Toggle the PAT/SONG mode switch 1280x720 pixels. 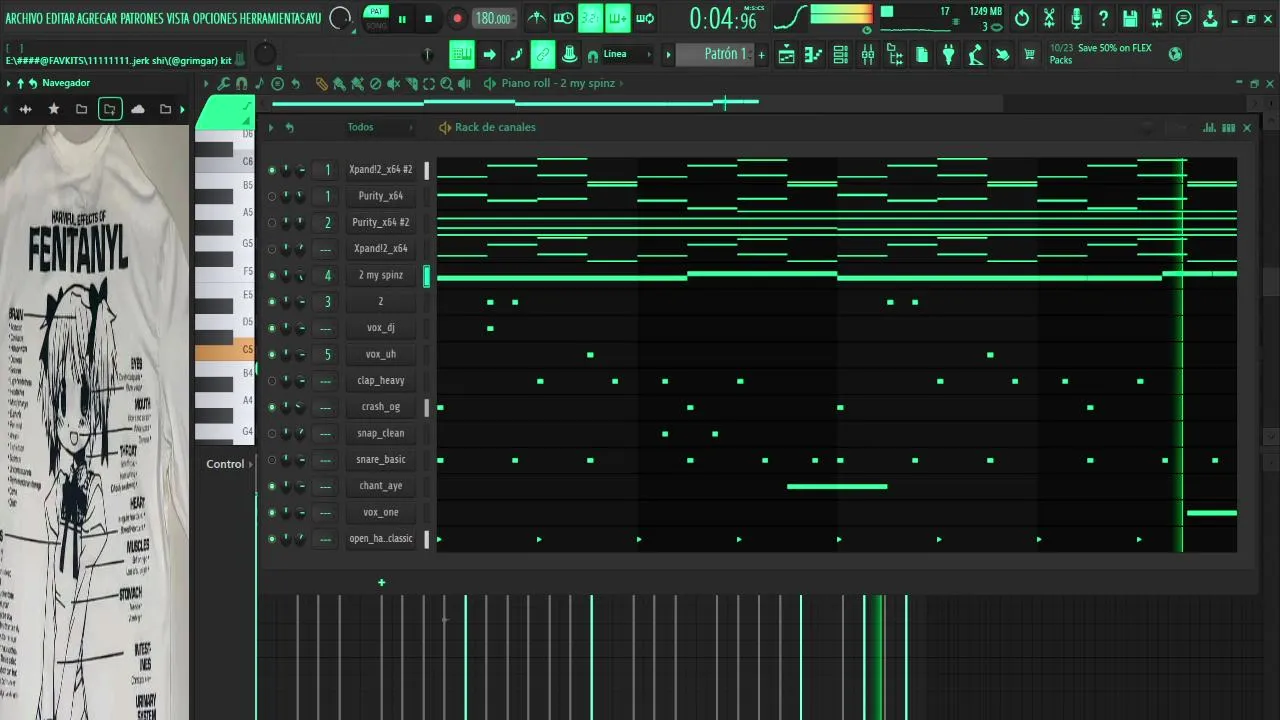click(x=376, y=18)
